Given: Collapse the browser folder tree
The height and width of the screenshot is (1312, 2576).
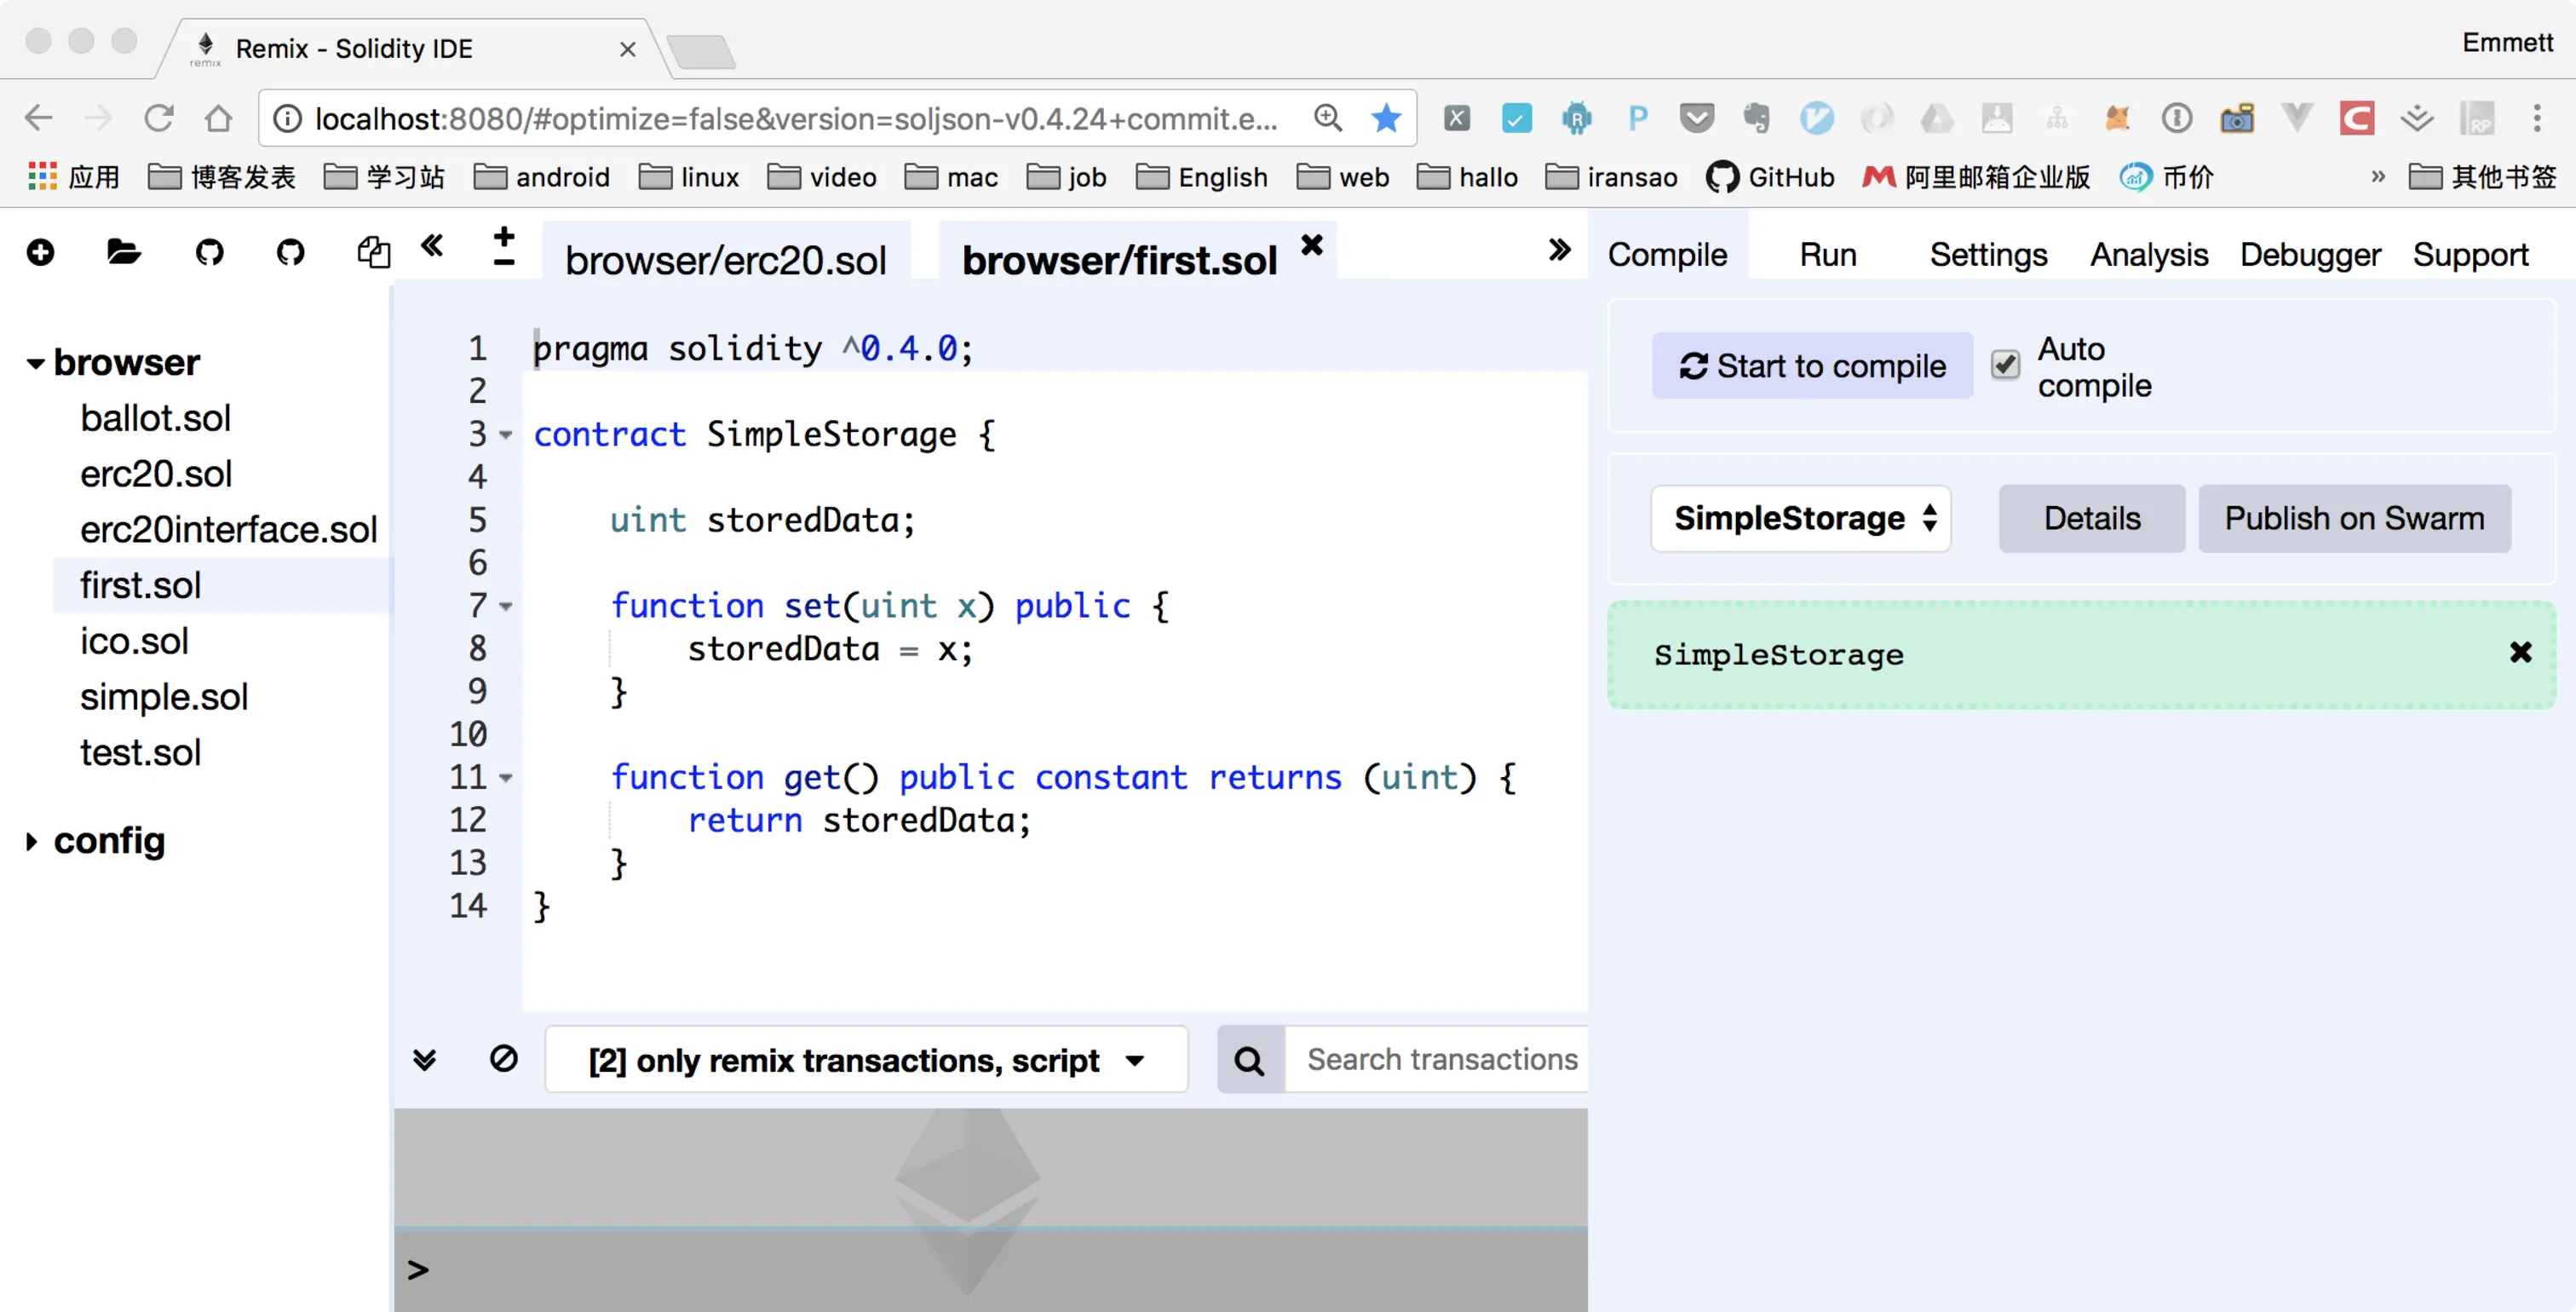Looking at the screenshot, I should click(x=35, y=363).
